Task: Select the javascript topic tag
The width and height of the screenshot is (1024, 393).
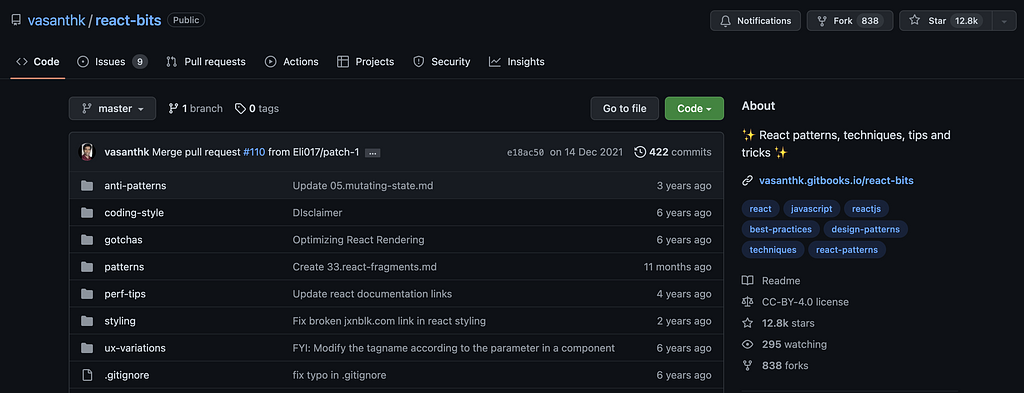Action: pyautogui.click(x=812, y=209)
